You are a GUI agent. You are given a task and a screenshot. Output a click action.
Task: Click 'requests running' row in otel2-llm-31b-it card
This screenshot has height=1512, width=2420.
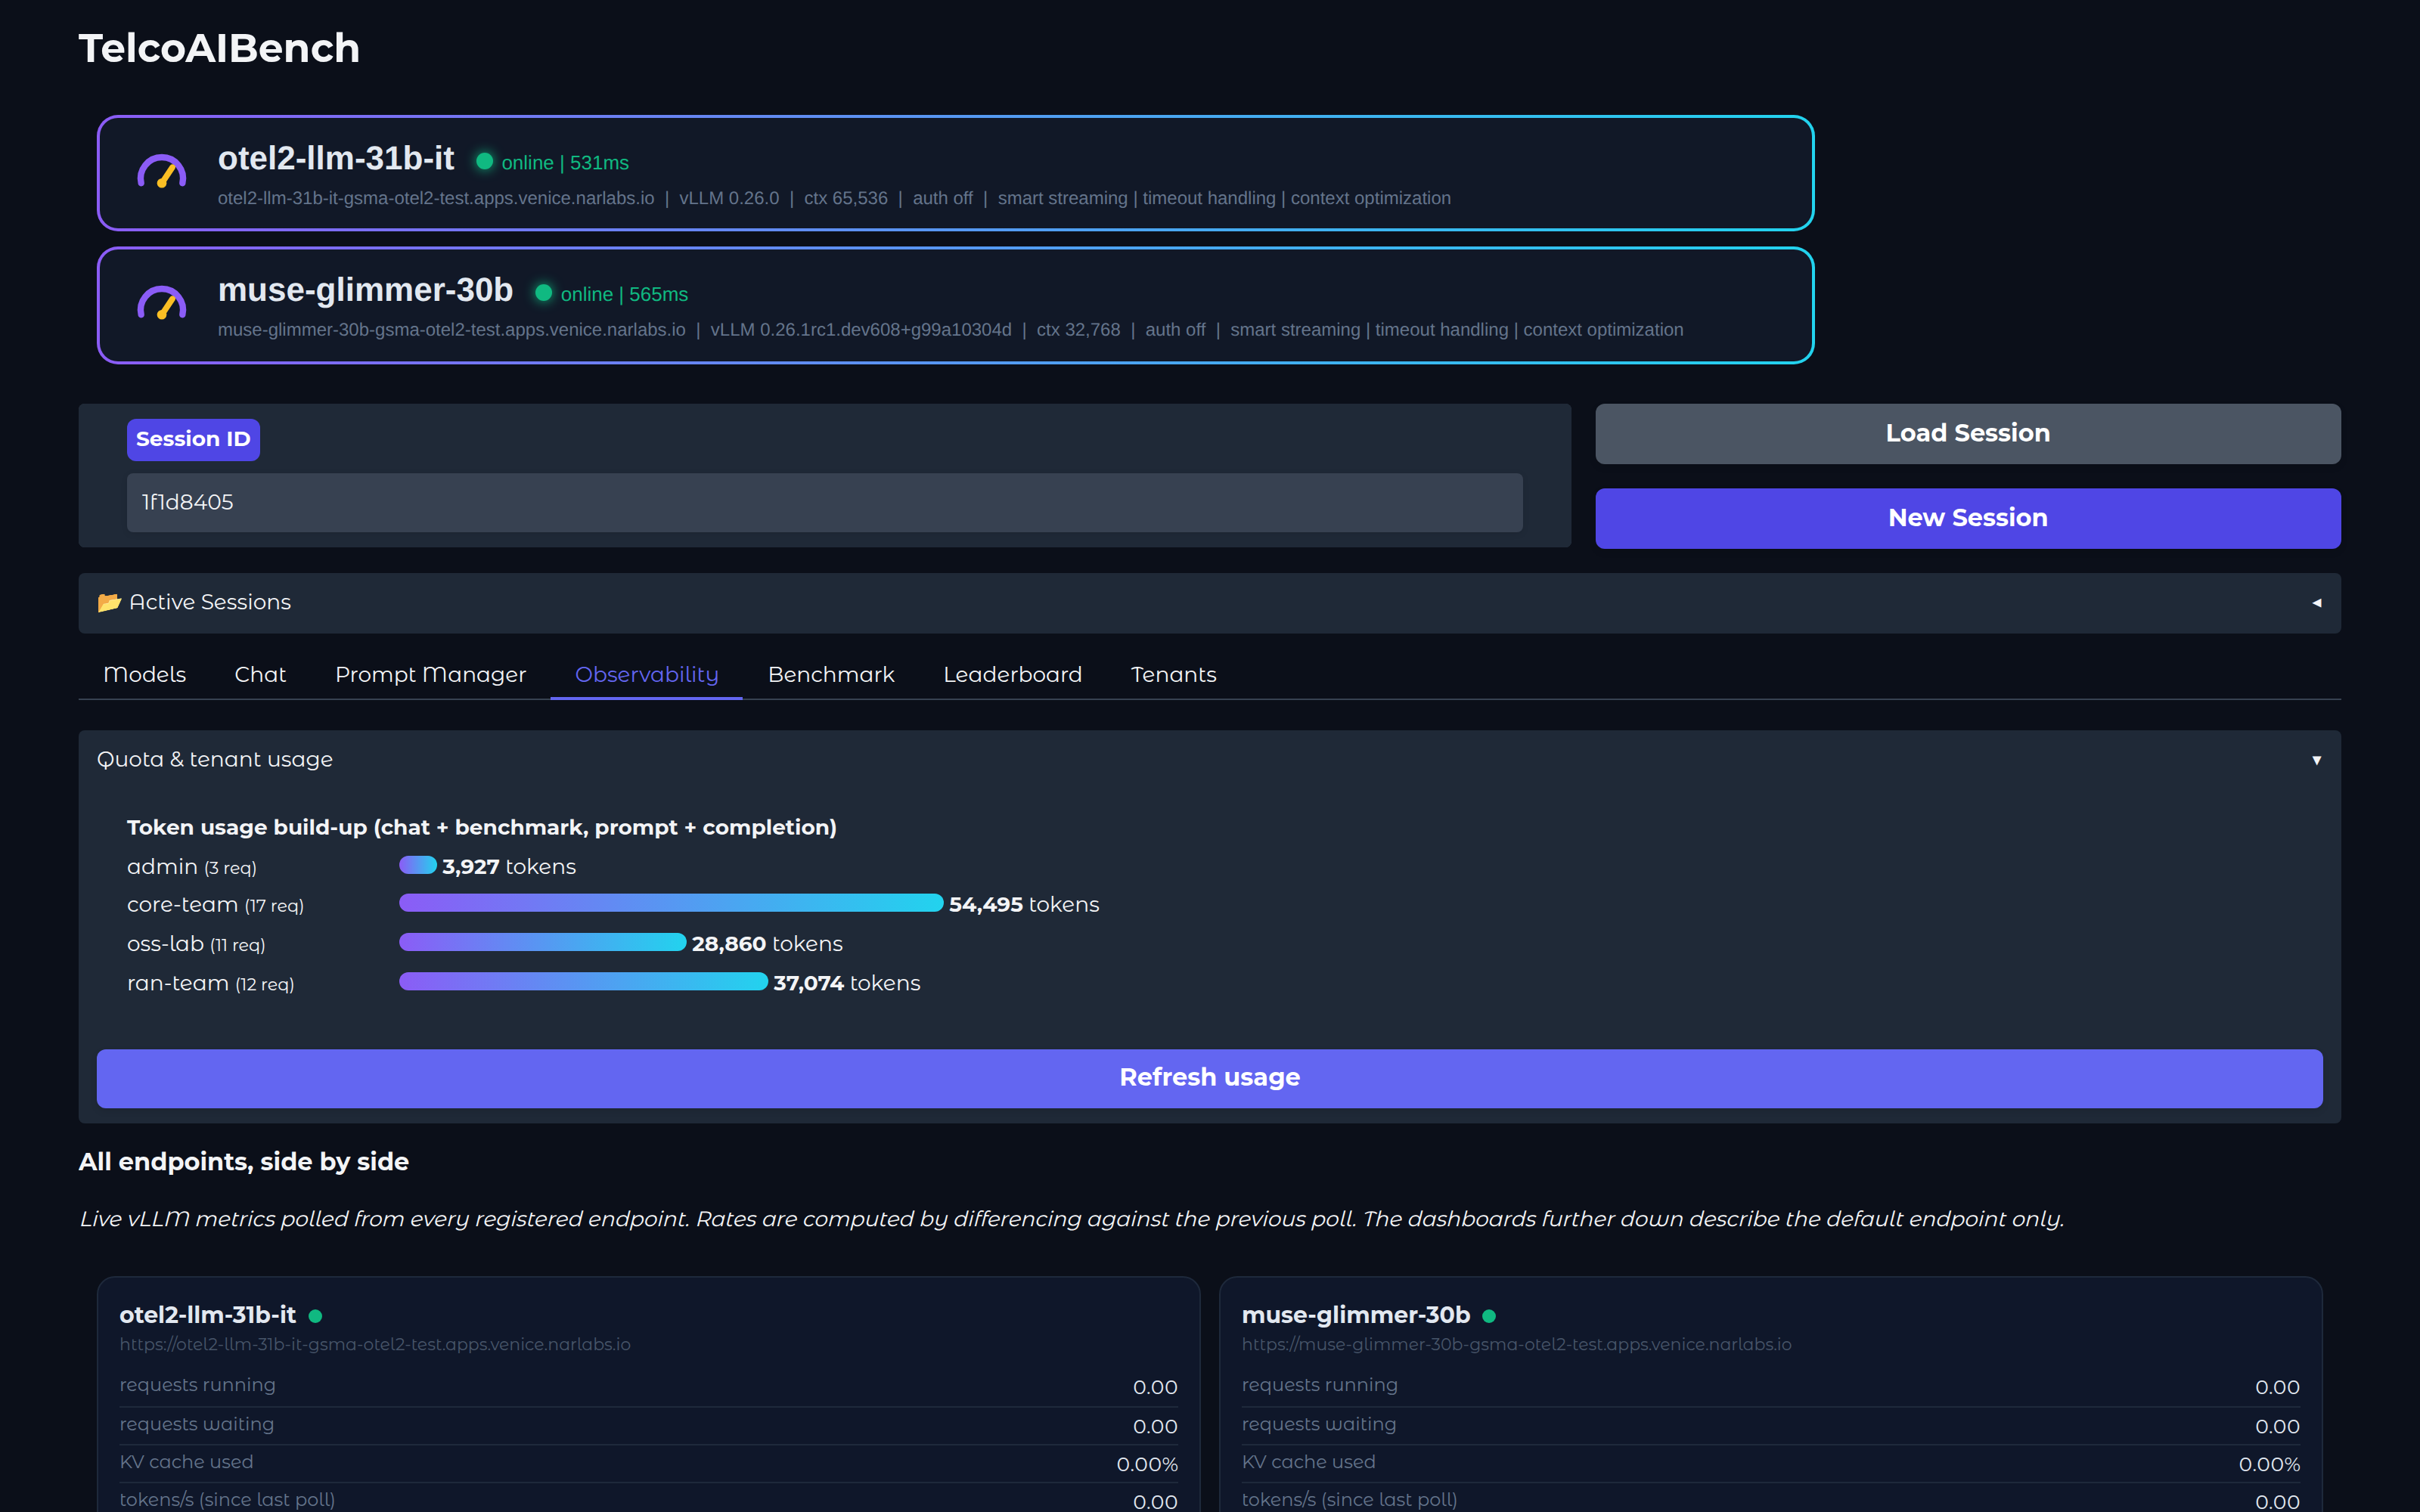[x=648, y=1387]
